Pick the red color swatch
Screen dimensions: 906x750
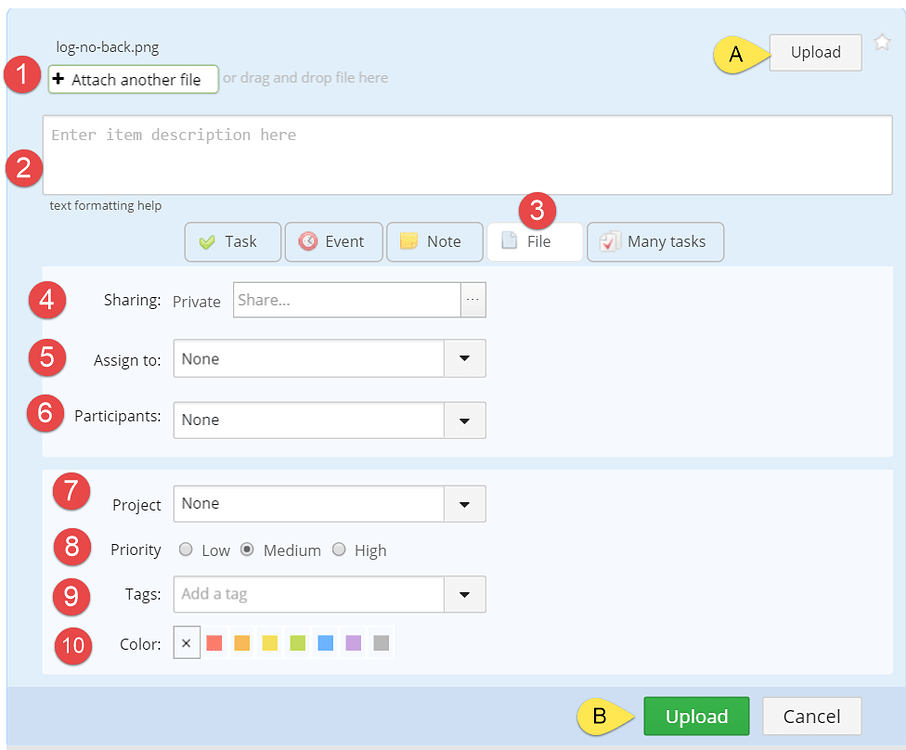click(214, 642)
